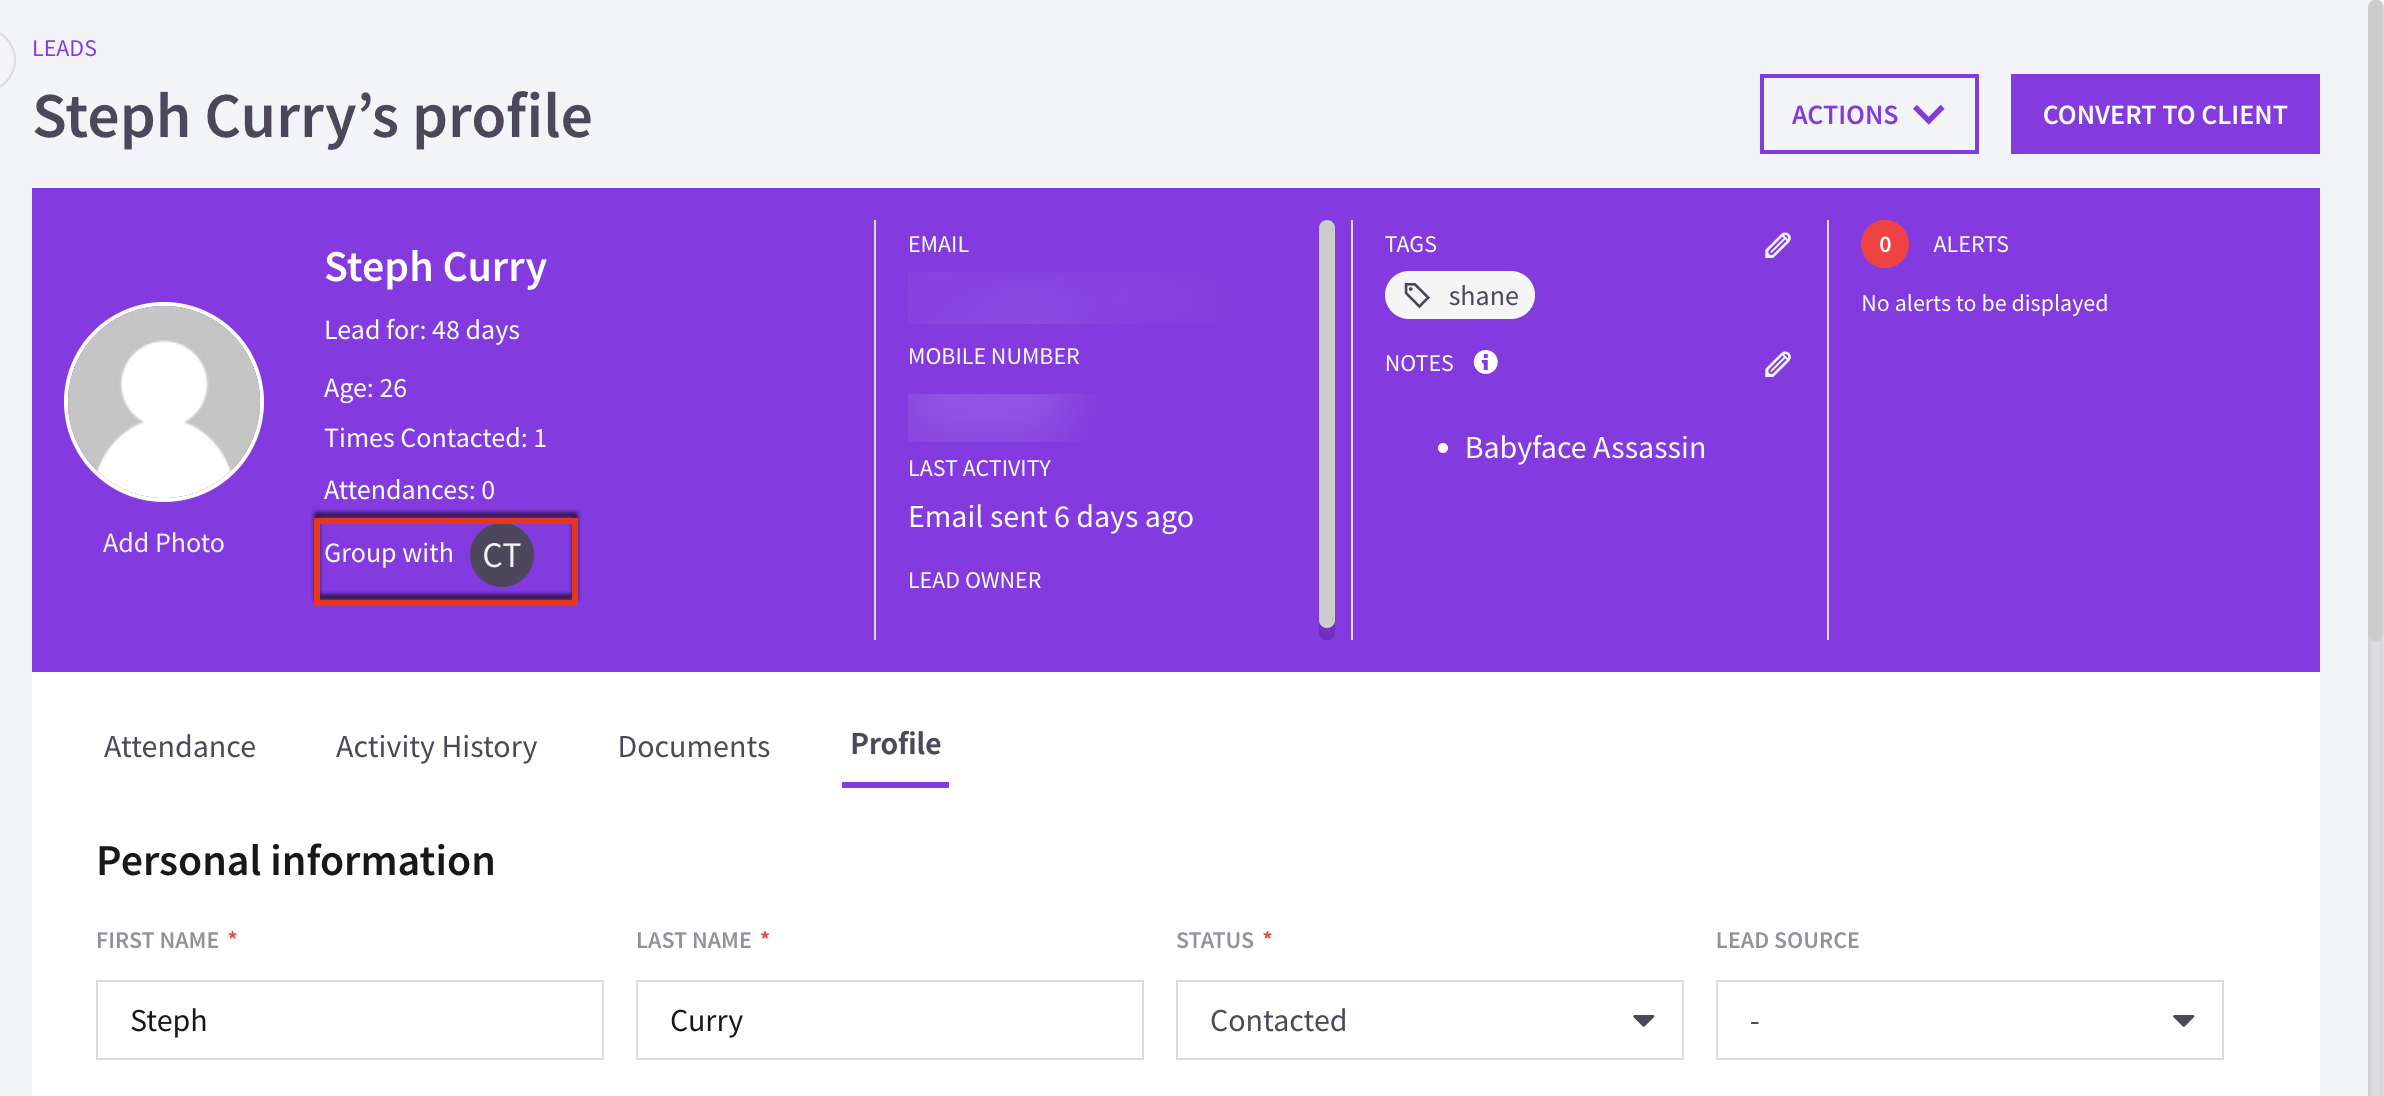Click 'Attendances: 0' text

click(x=409, y=490)
